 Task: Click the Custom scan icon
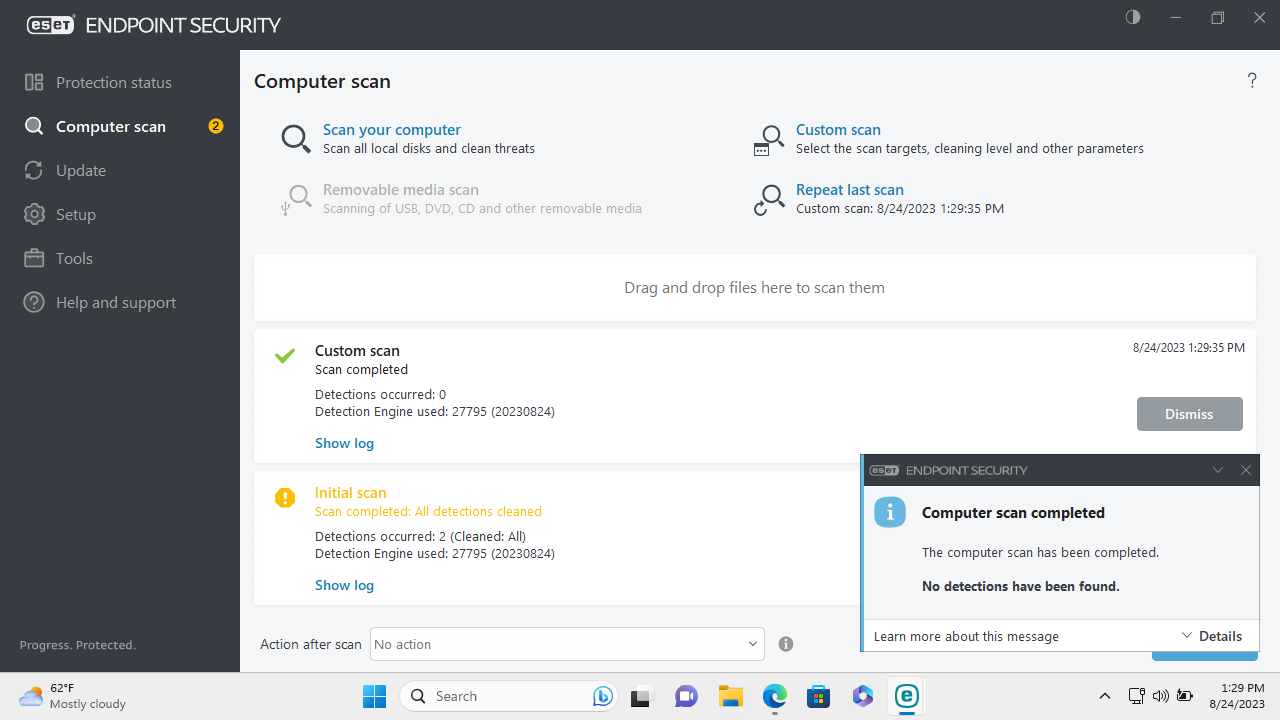click(x=768, y=140)
